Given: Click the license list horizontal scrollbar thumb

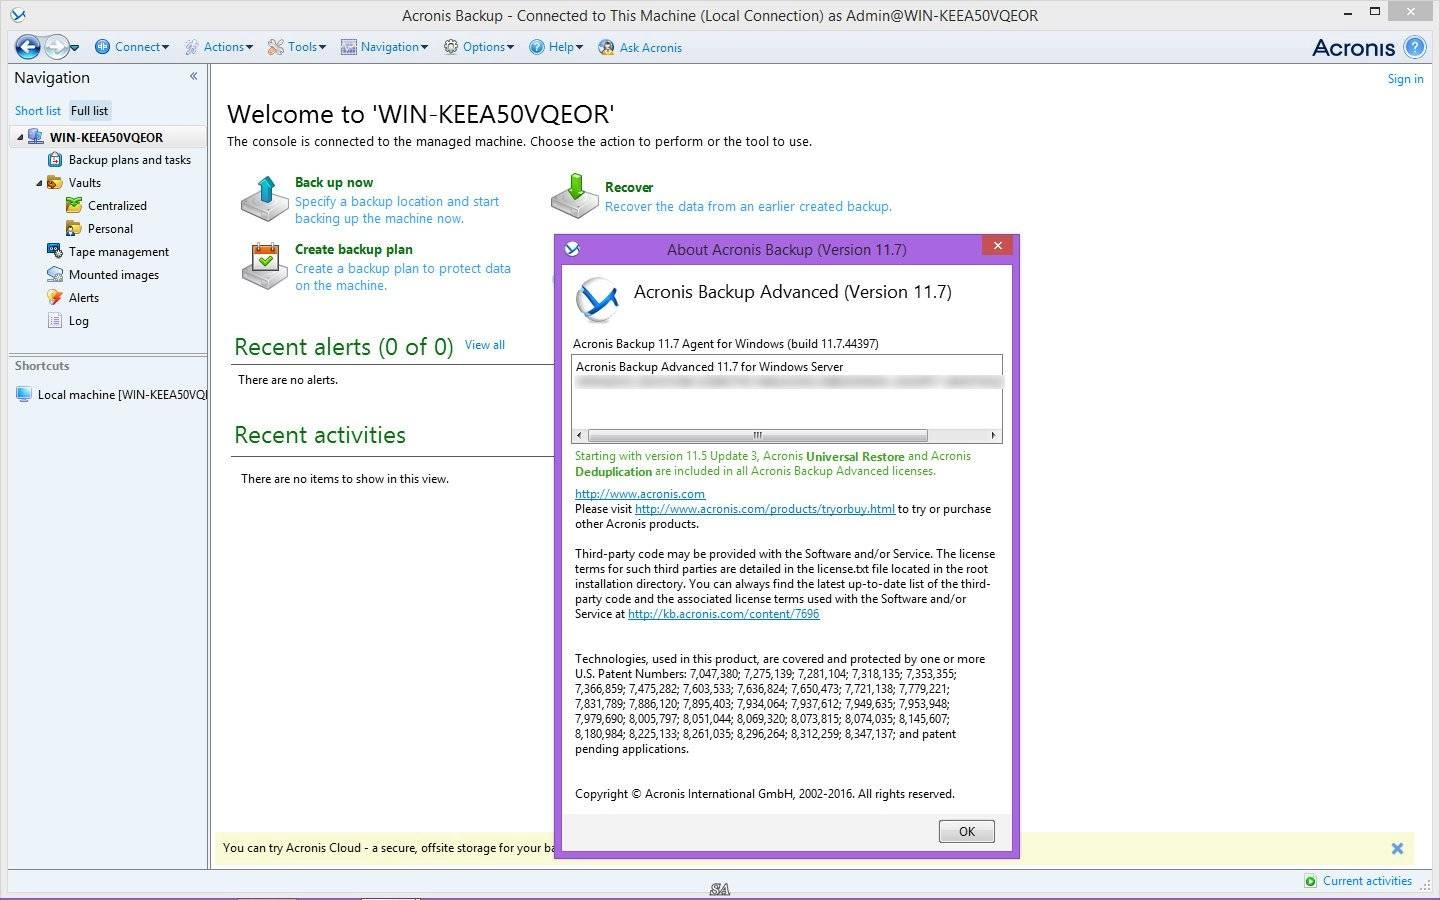Looking at the screenshot, I should coord(758,435).
